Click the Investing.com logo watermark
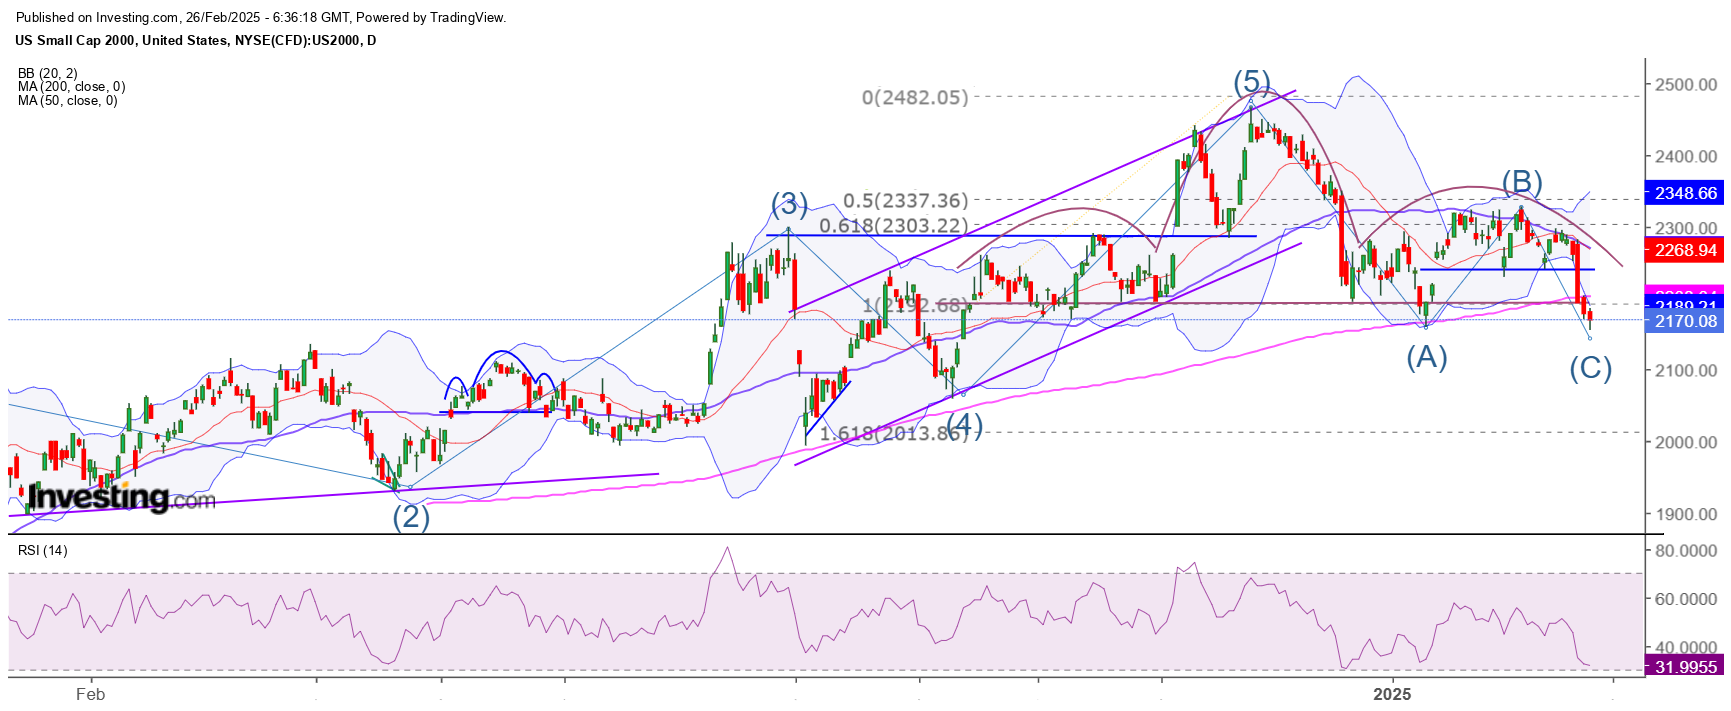This screenshot has height=711, width=1731. 121,497
